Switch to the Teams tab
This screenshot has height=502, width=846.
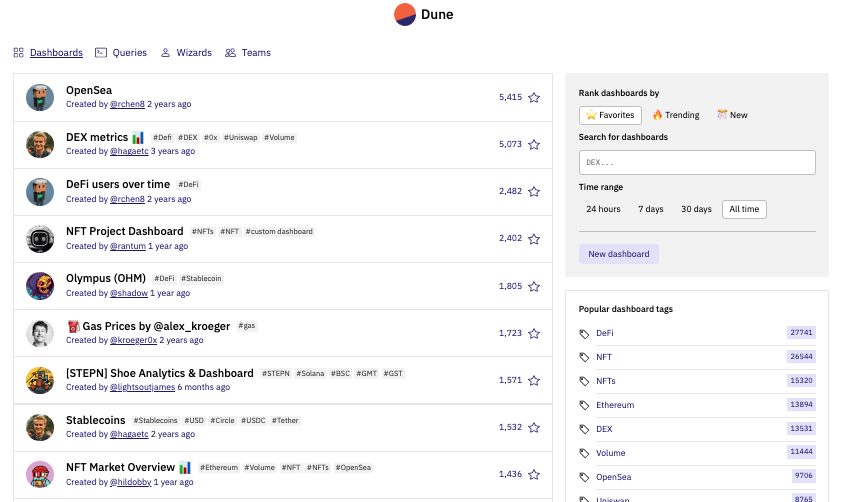pos(256,52)
